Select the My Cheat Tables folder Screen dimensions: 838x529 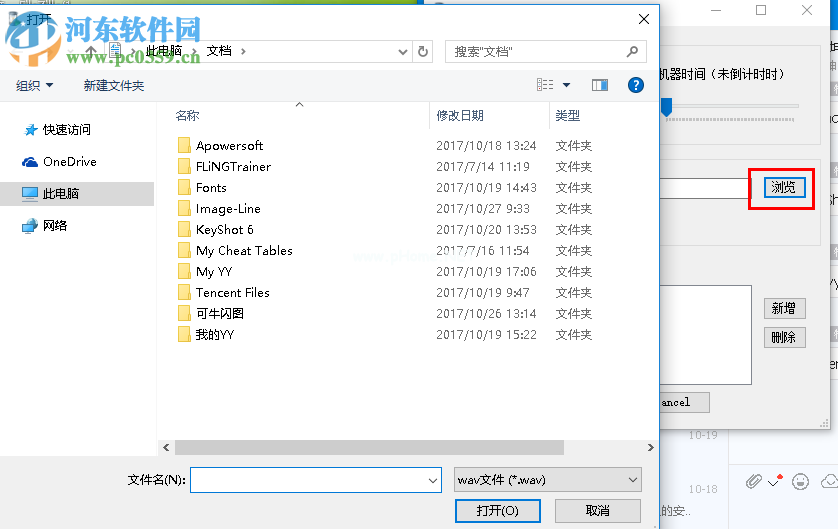click(244, 251)
